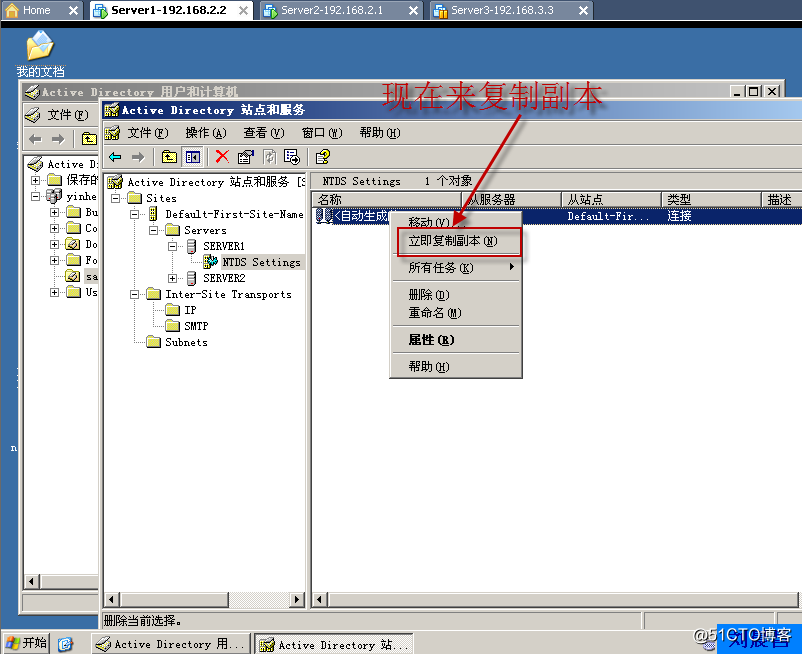Click the Up One Level folder icon
Screen dimensions: 802x654
(x=169, y=157)
